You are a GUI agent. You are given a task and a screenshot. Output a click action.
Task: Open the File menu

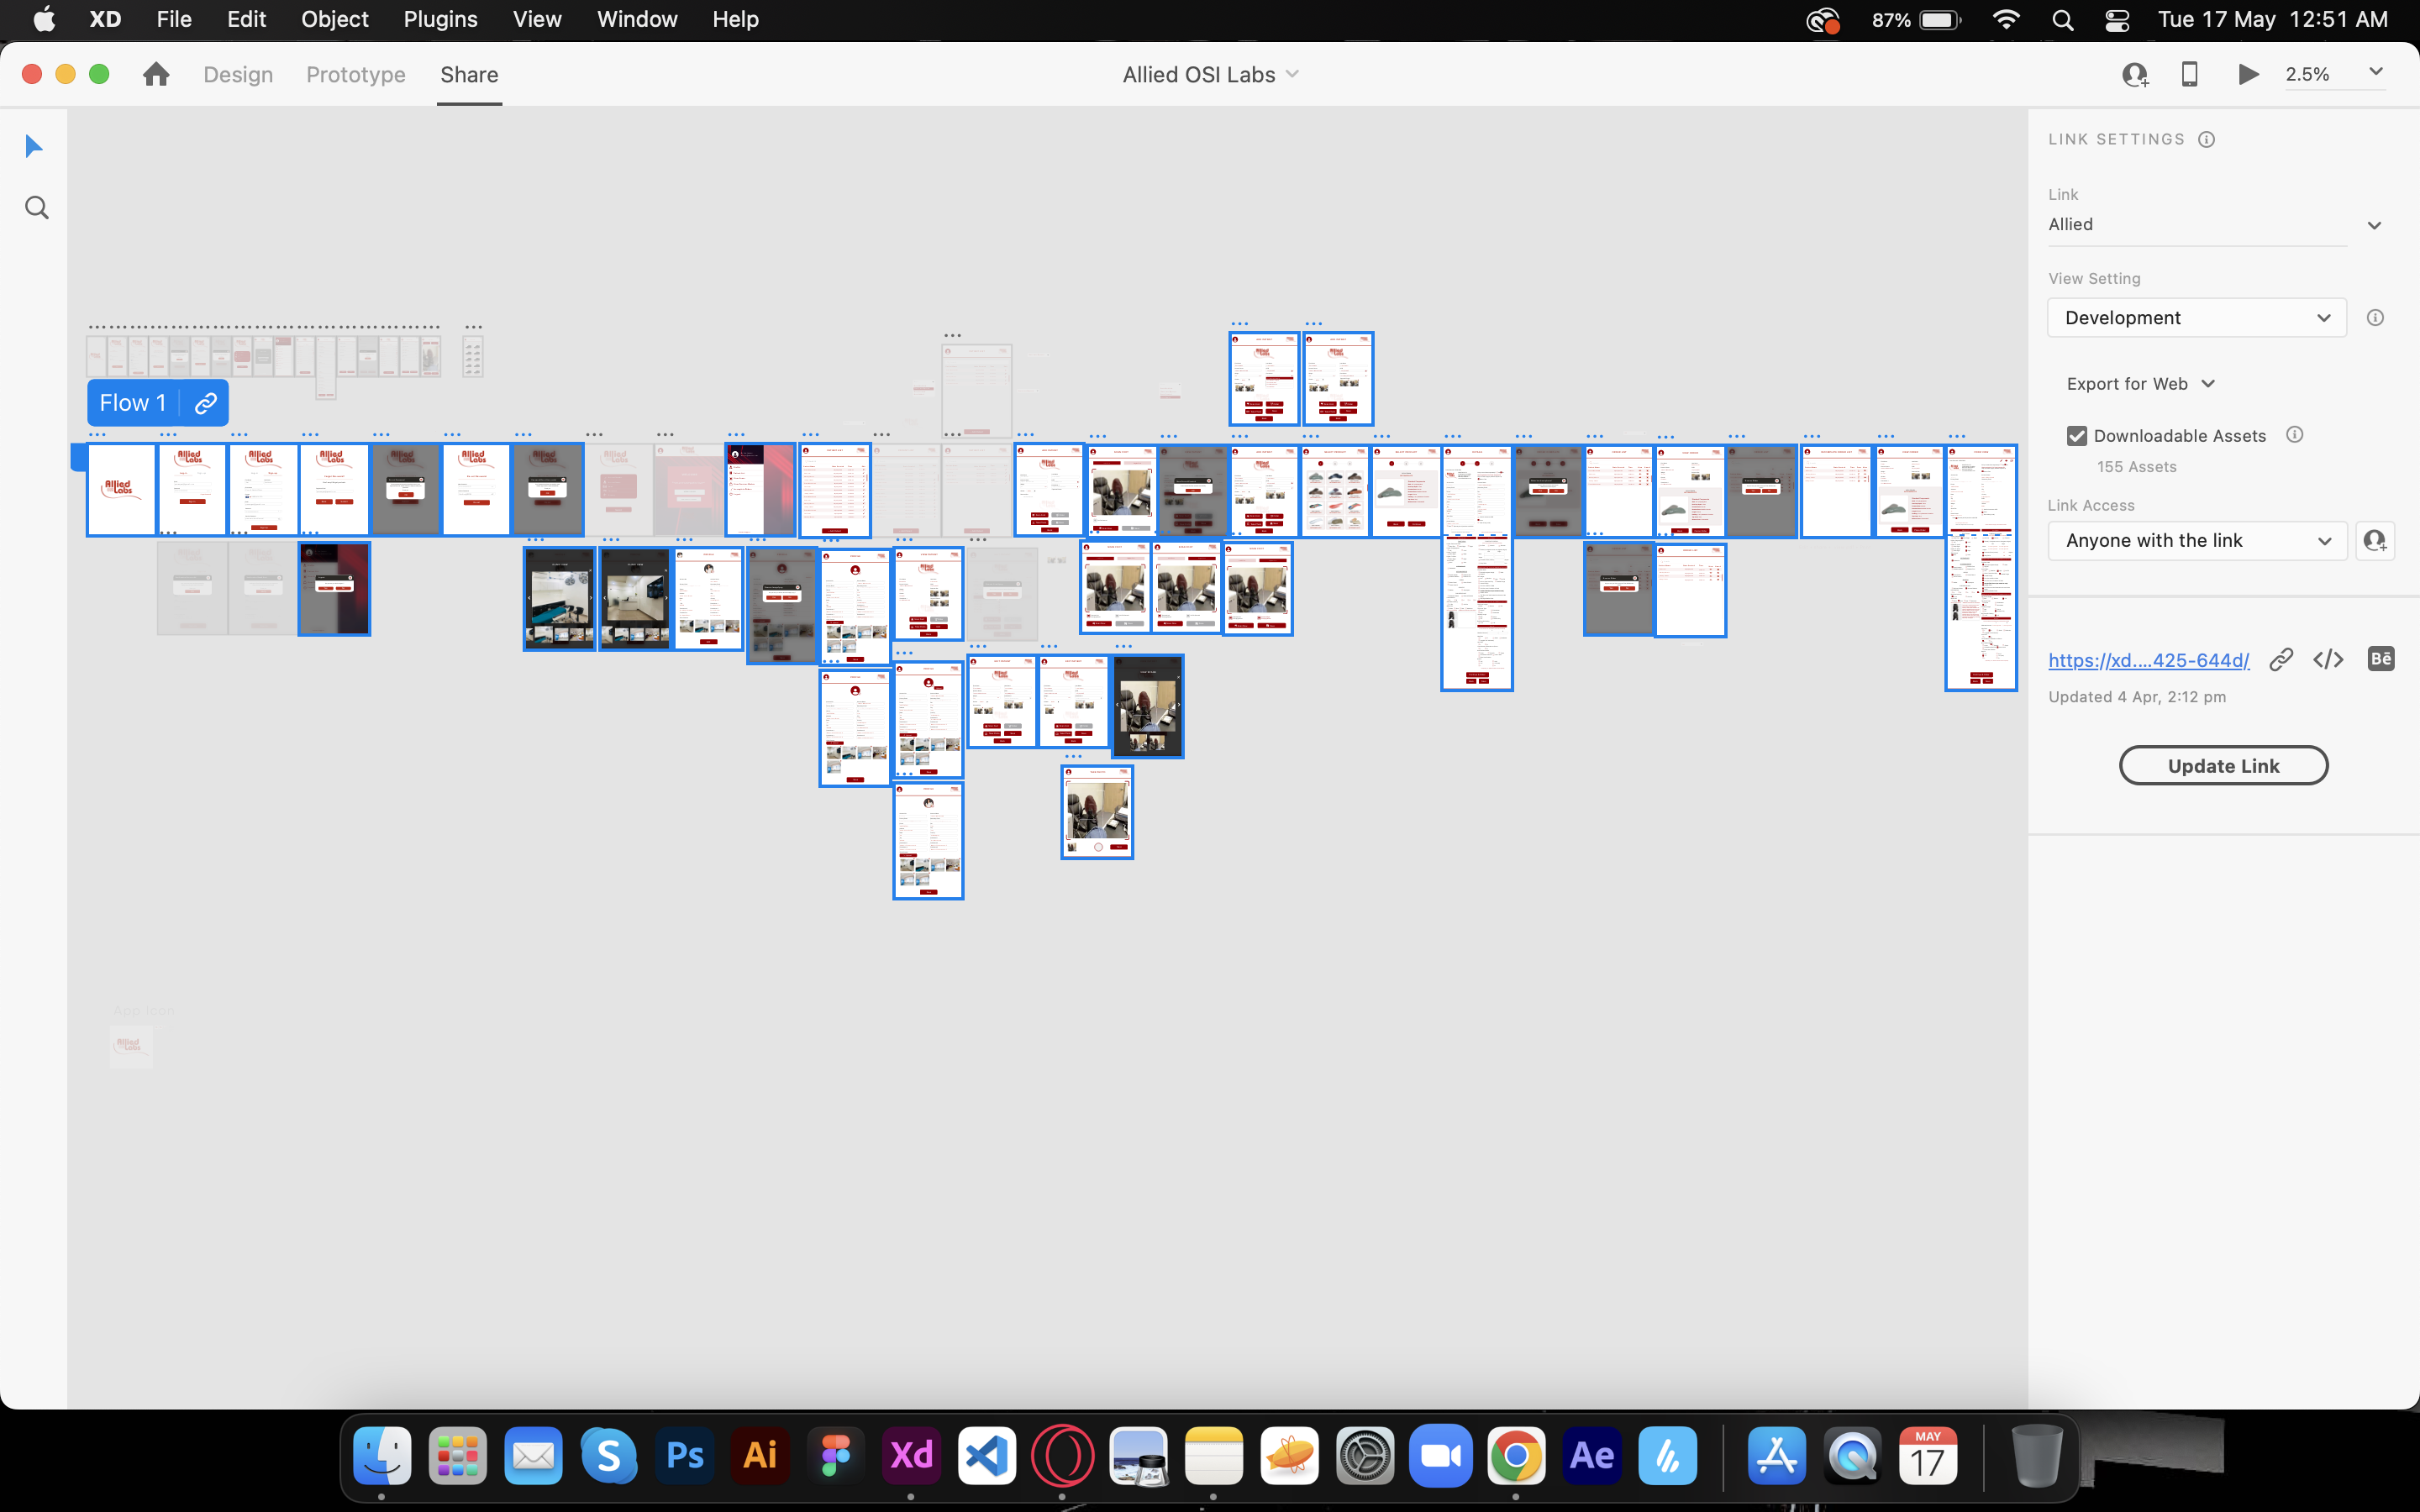coord(174,19)
